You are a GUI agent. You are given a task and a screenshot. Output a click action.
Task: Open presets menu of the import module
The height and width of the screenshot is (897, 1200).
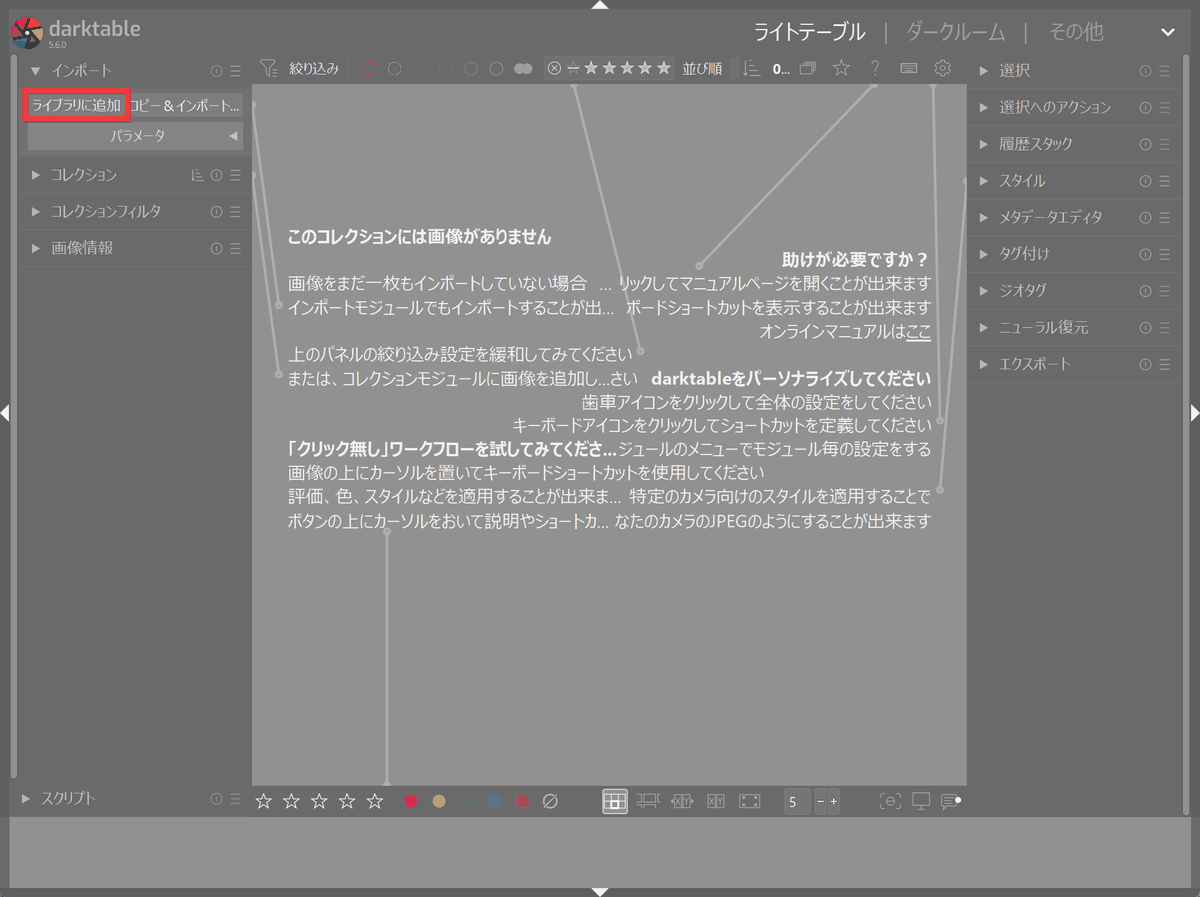click(235, 71)
